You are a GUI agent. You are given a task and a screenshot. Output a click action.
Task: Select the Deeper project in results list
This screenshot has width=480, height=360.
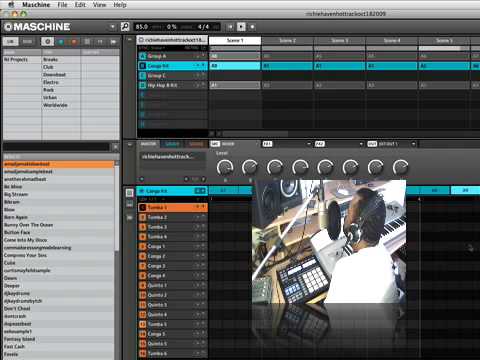[58, 286]
